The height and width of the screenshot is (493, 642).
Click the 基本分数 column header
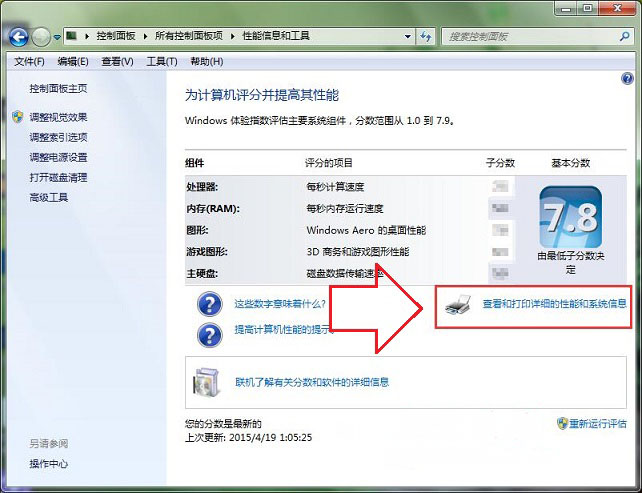point(570,163)
